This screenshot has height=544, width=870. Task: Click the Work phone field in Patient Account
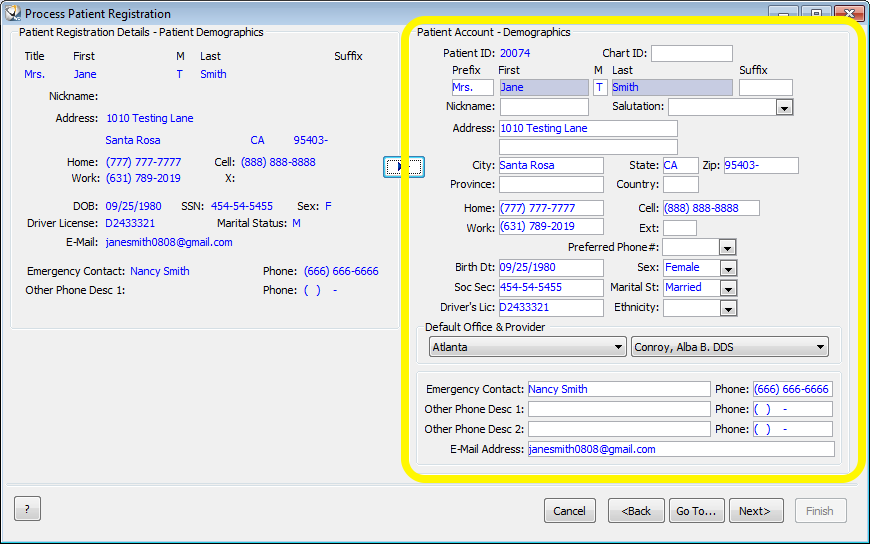[551, 226]
